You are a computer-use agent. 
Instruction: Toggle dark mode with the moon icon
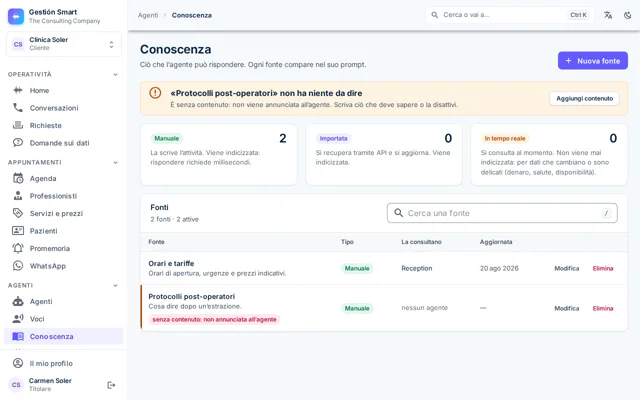[627, 15]
